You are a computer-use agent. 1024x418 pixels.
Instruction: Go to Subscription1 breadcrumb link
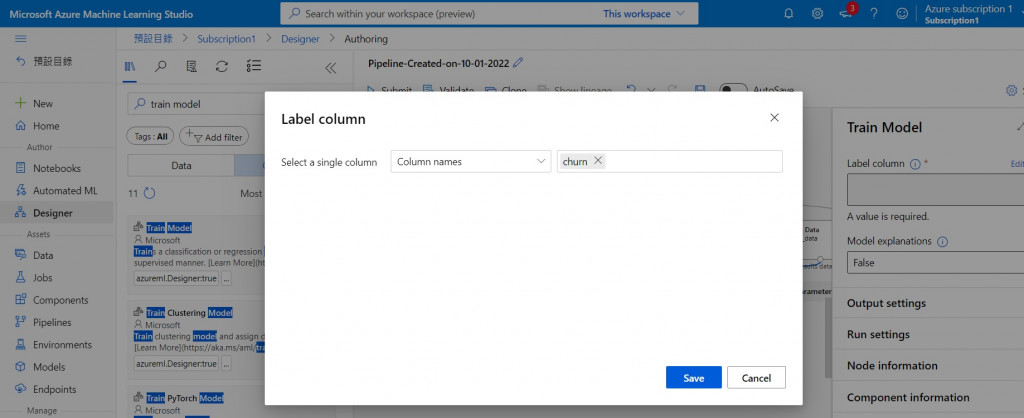coord(226,39)
